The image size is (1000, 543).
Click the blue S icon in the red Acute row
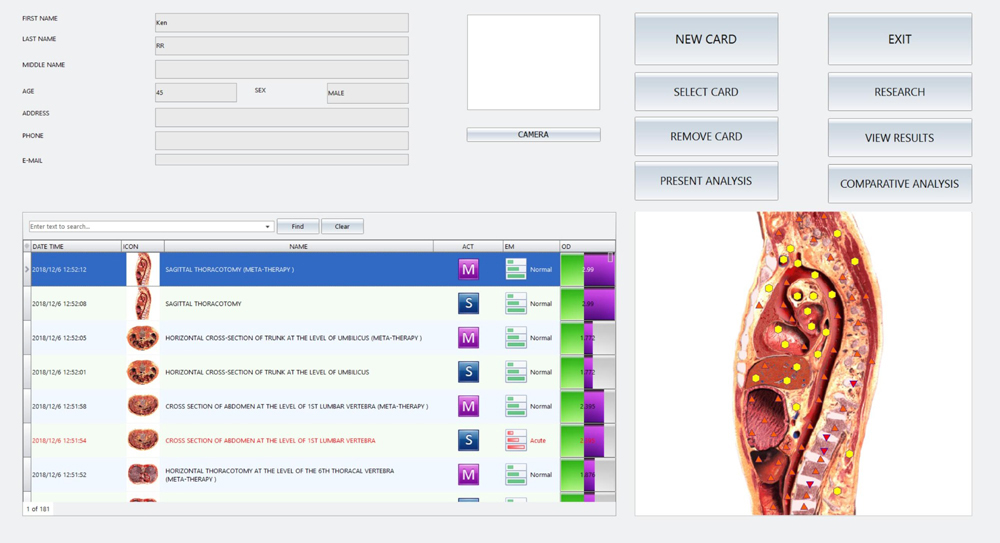(468, 440)
